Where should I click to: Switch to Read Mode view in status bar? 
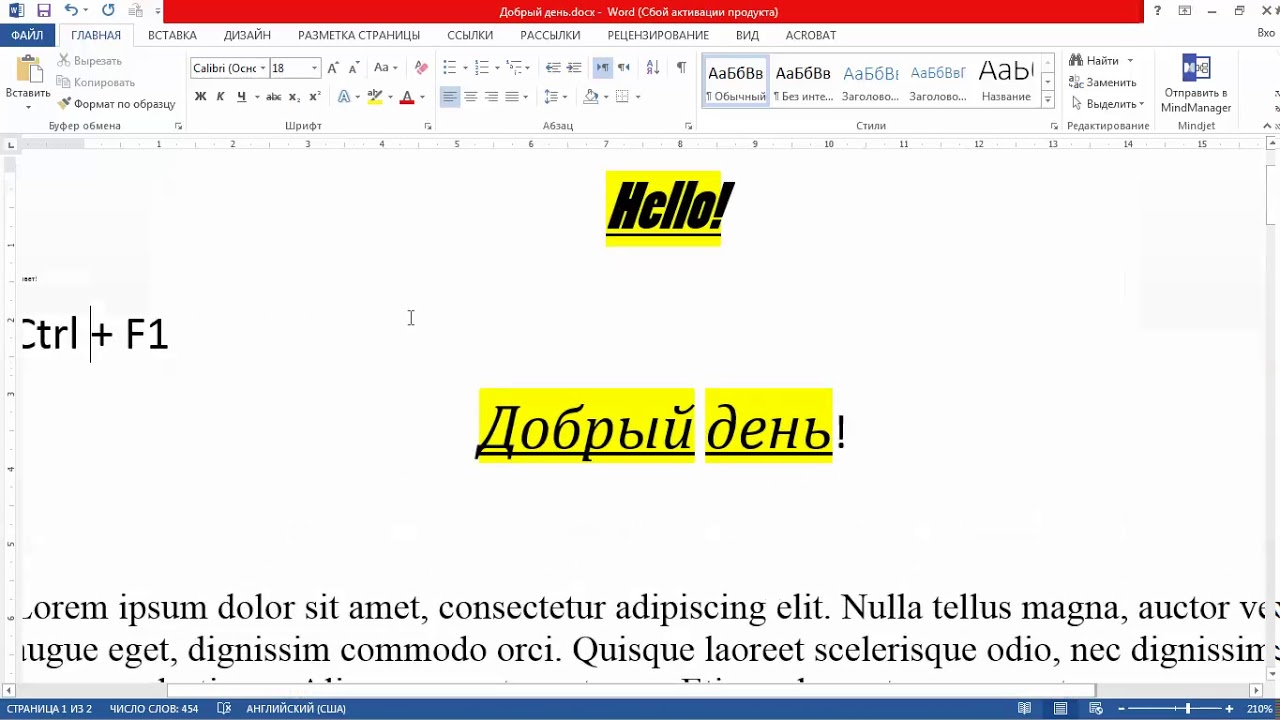(1025, 708)
